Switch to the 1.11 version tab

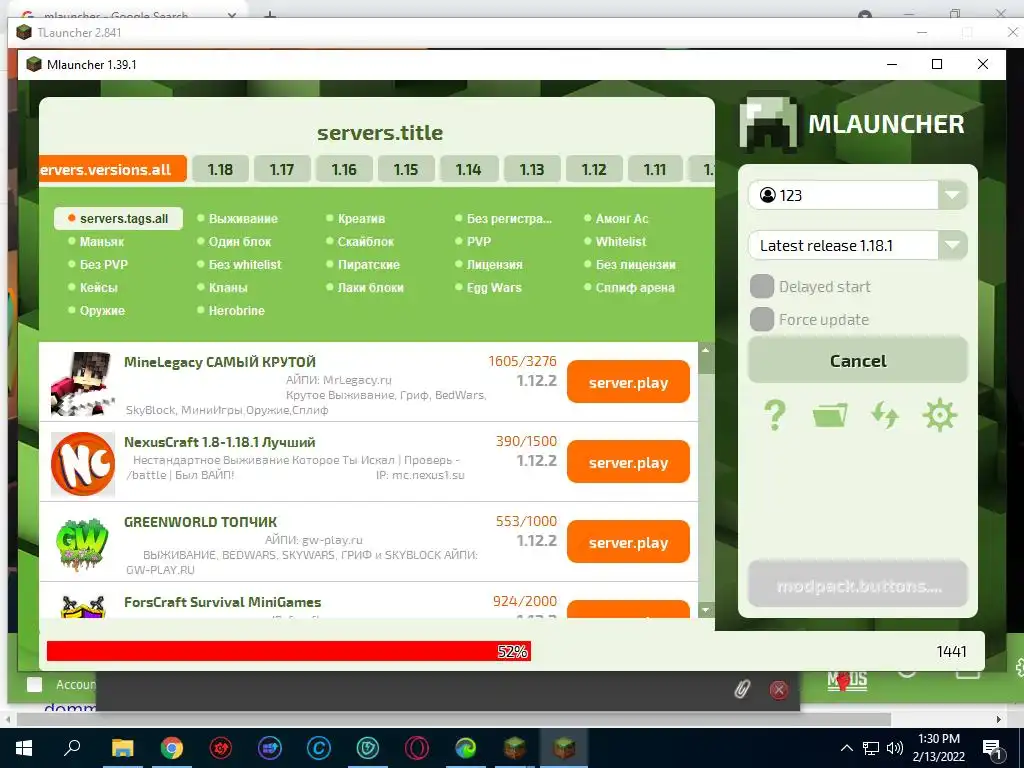pyautogui.click(x=655, y=169)
